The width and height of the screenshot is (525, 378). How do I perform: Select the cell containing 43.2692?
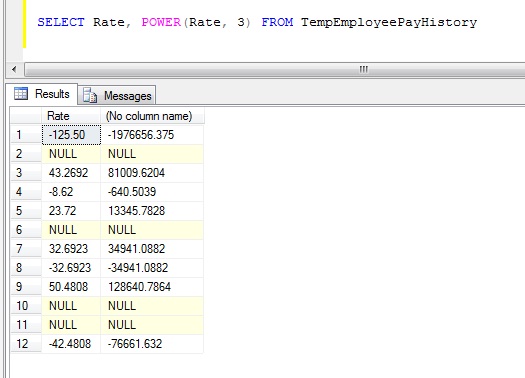tap(71, 173)
